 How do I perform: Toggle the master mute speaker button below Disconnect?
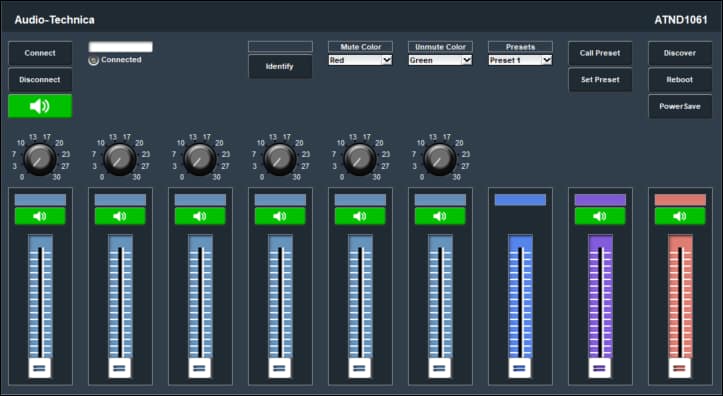coord(40,106)
